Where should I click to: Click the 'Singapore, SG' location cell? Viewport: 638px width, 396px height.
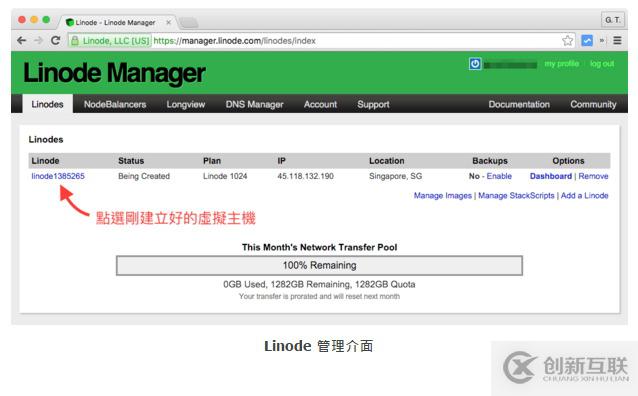click(x=395, y=176)
